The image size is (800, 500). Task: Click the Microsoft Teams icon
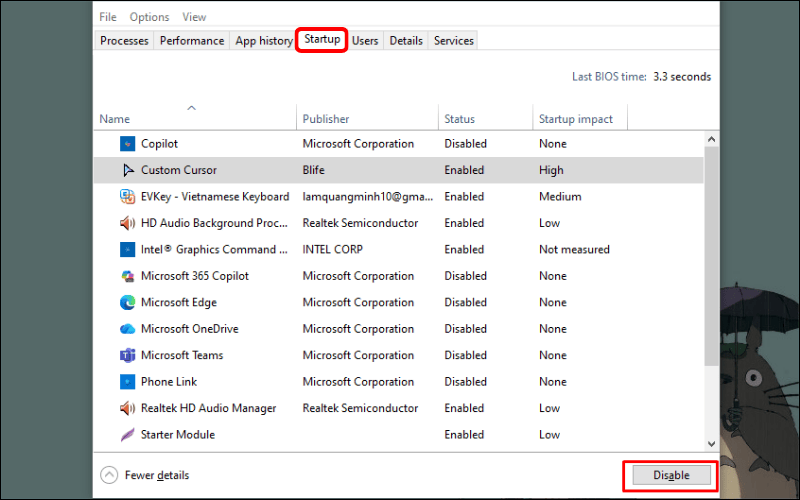coord(127,356)
